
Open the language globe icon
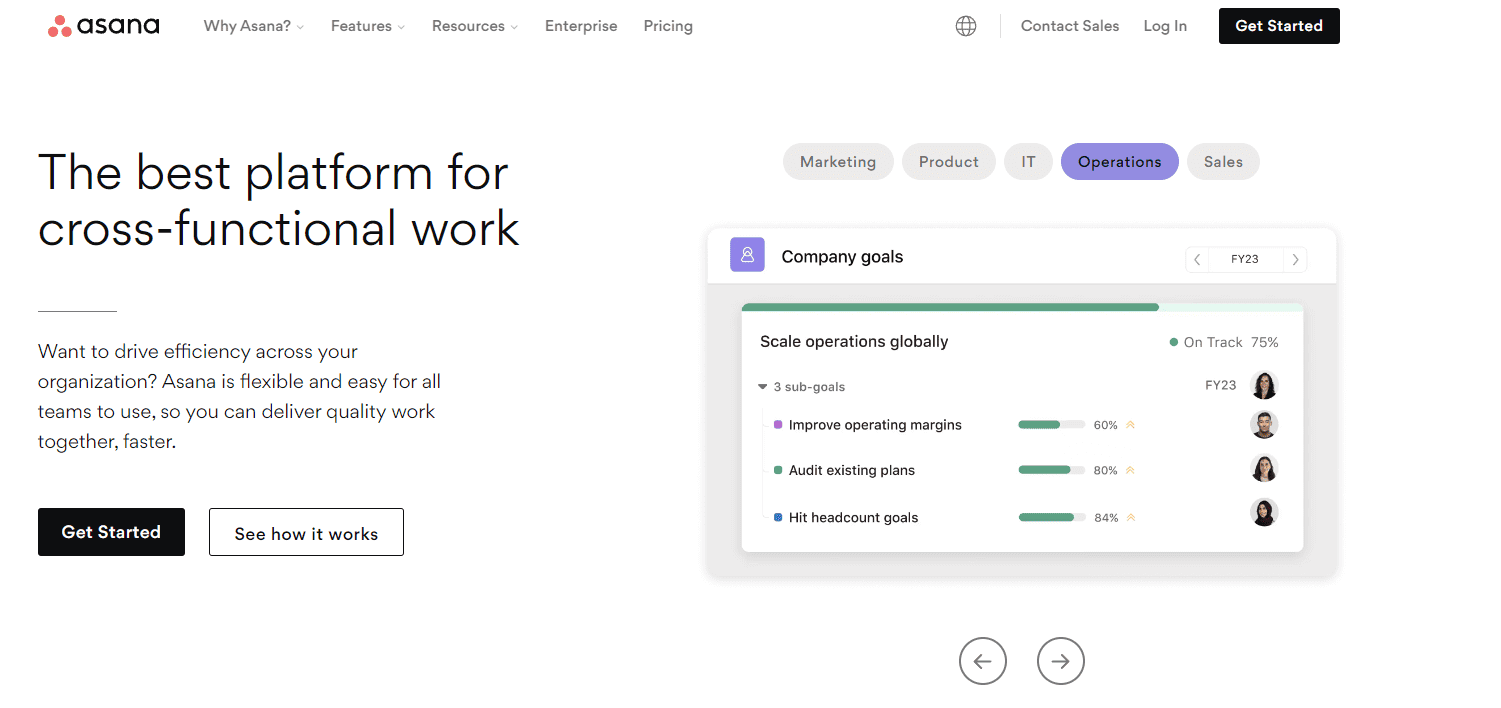click(x=966, y=26)
